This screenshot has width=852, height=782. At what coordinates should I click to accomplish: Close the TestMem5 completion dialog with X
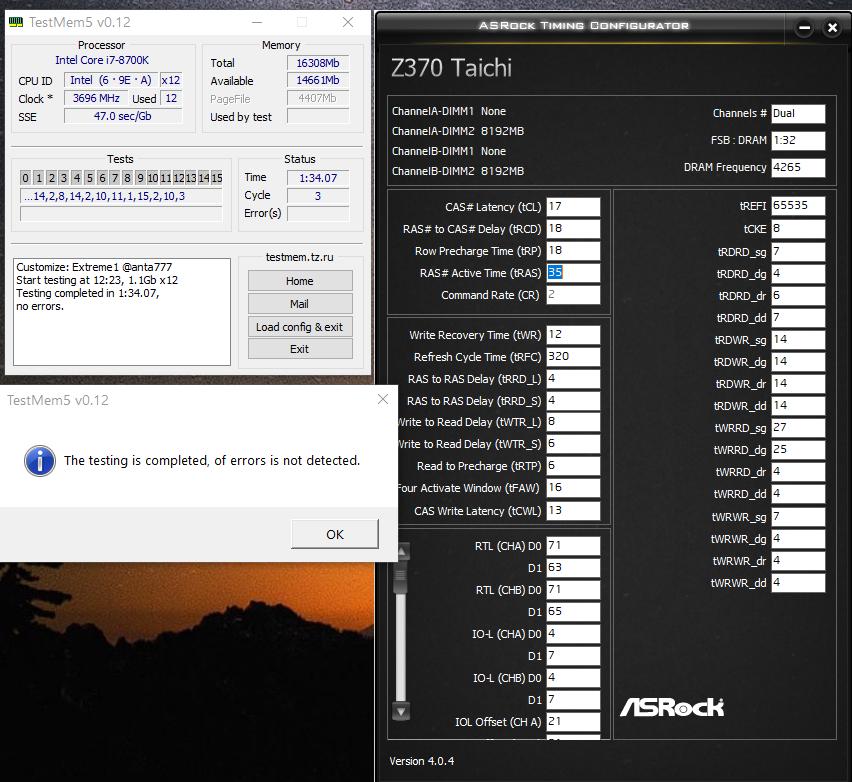(x=383, y=399)
